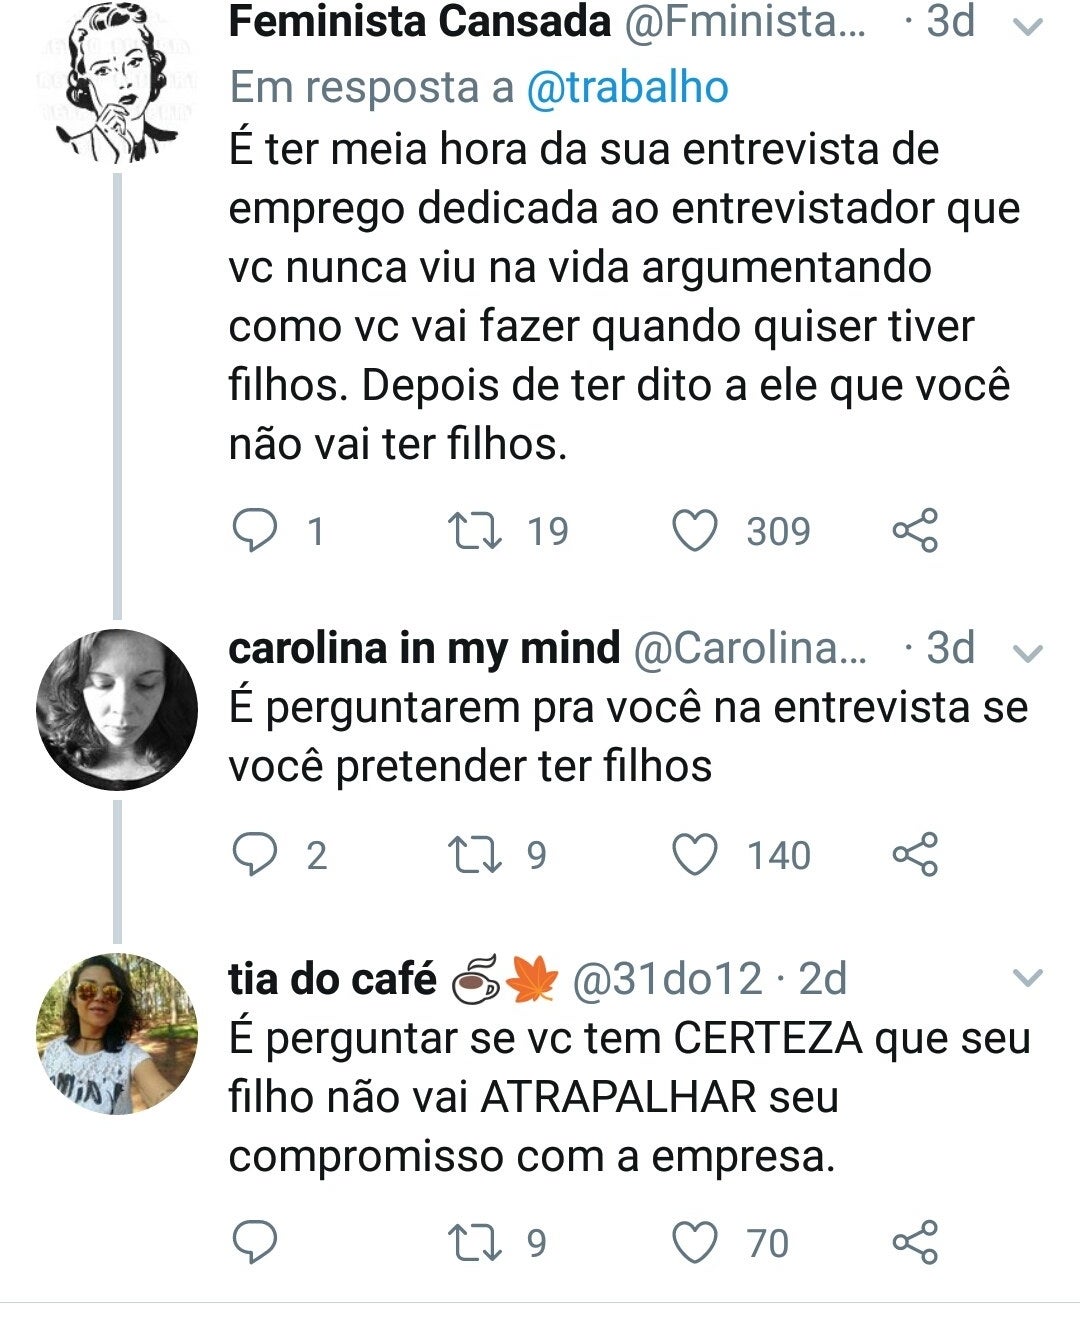This screenshot has height=1329, width=1080.
Task: Open options chevron on Feminista Cansada's tweet
Action: [x=1028, y=26]
